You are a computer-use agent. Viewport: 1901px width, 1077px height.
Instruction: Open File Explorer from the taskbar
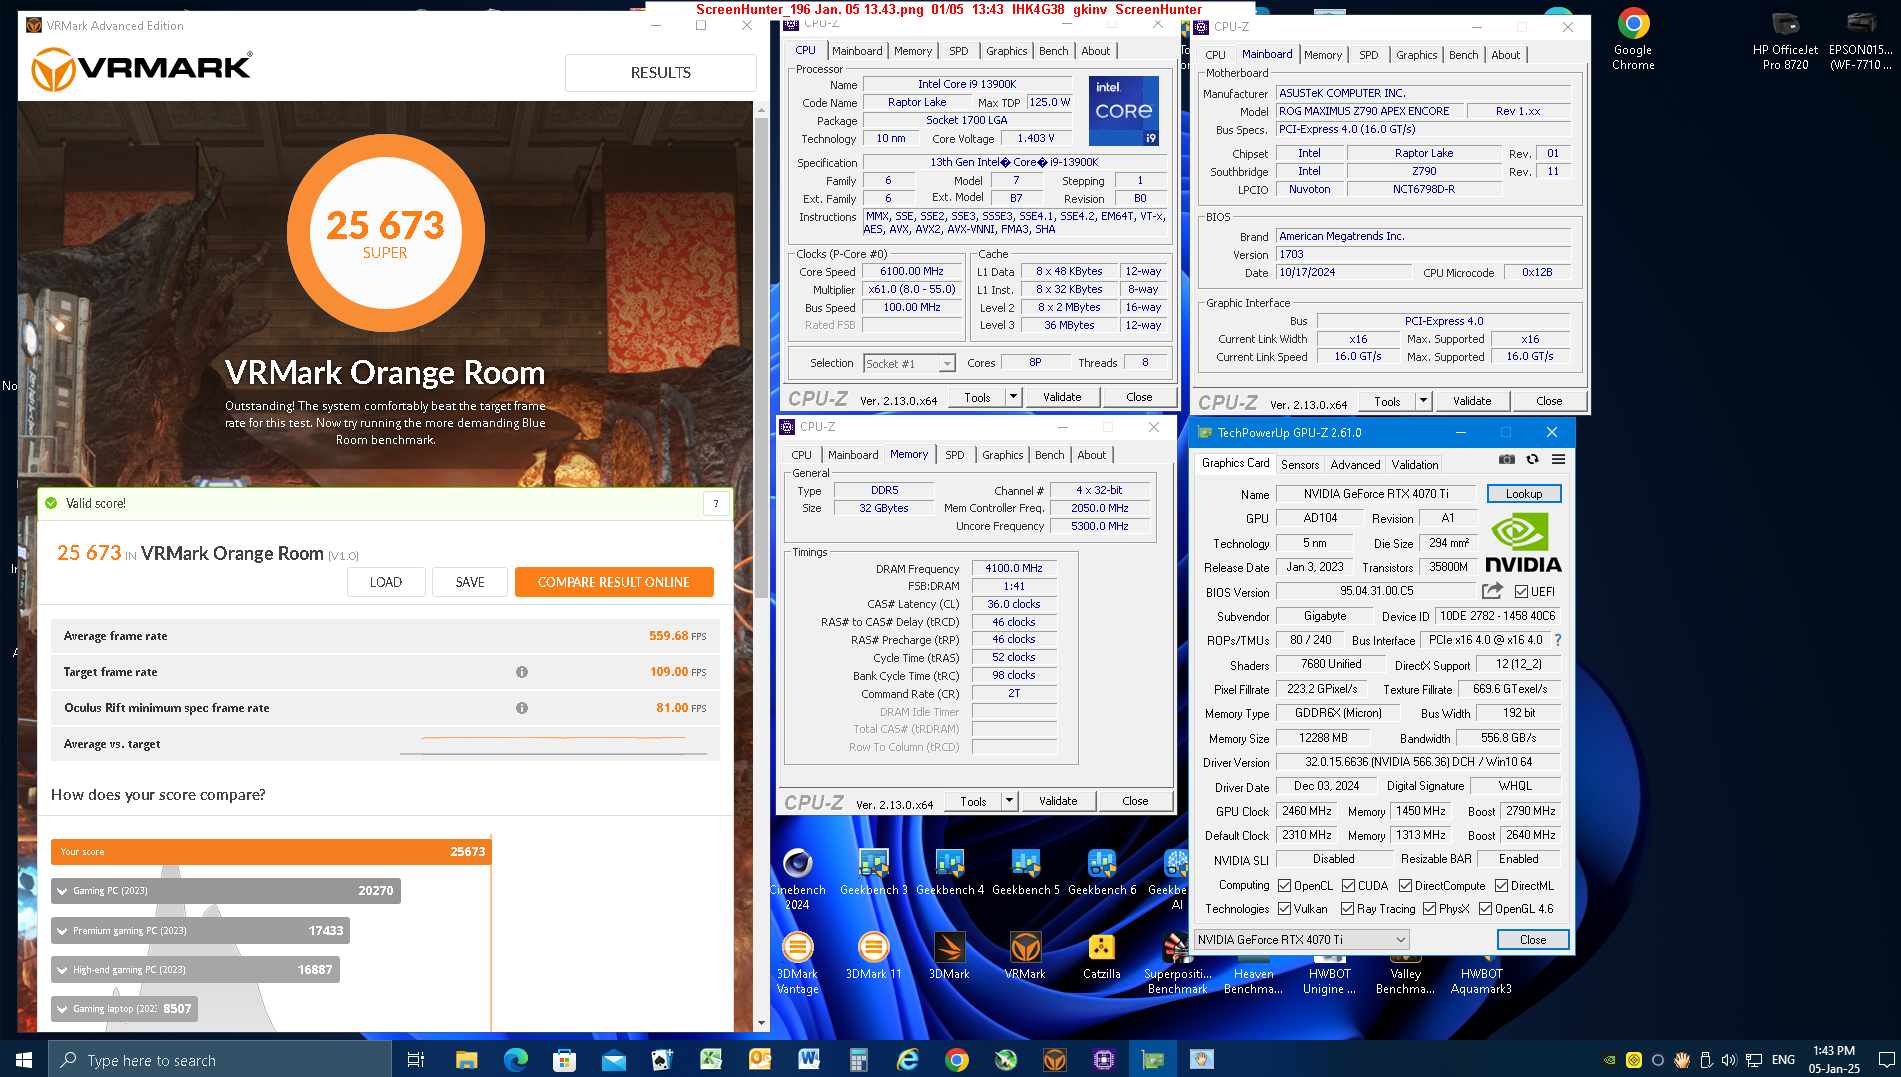(466, 1059)
